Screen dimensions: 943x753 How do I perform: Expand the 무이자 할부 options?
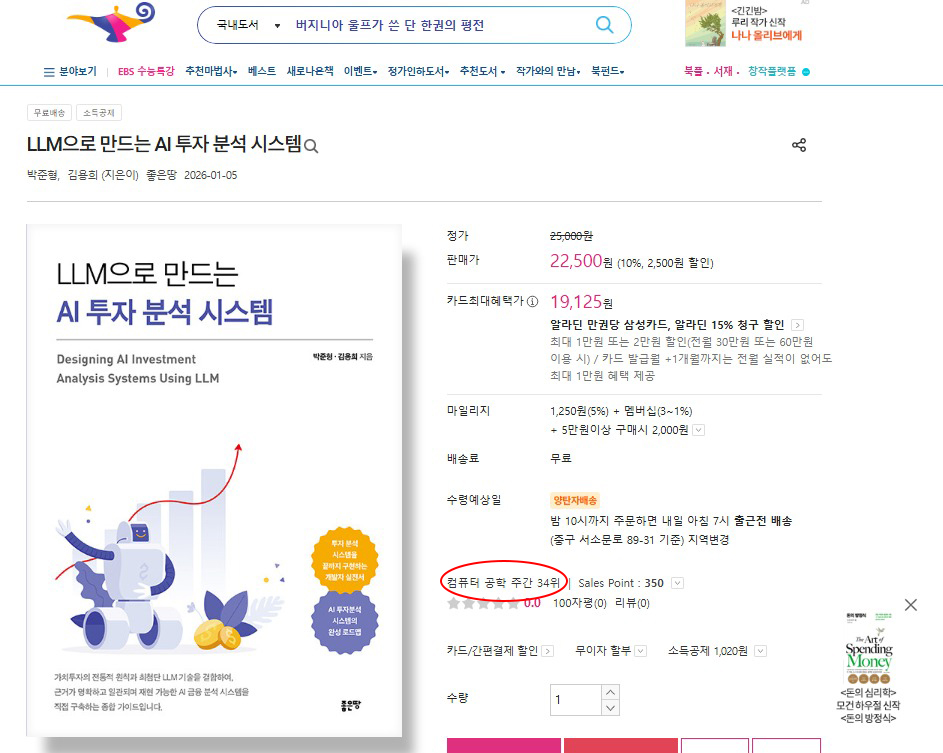tap(640, 651)
